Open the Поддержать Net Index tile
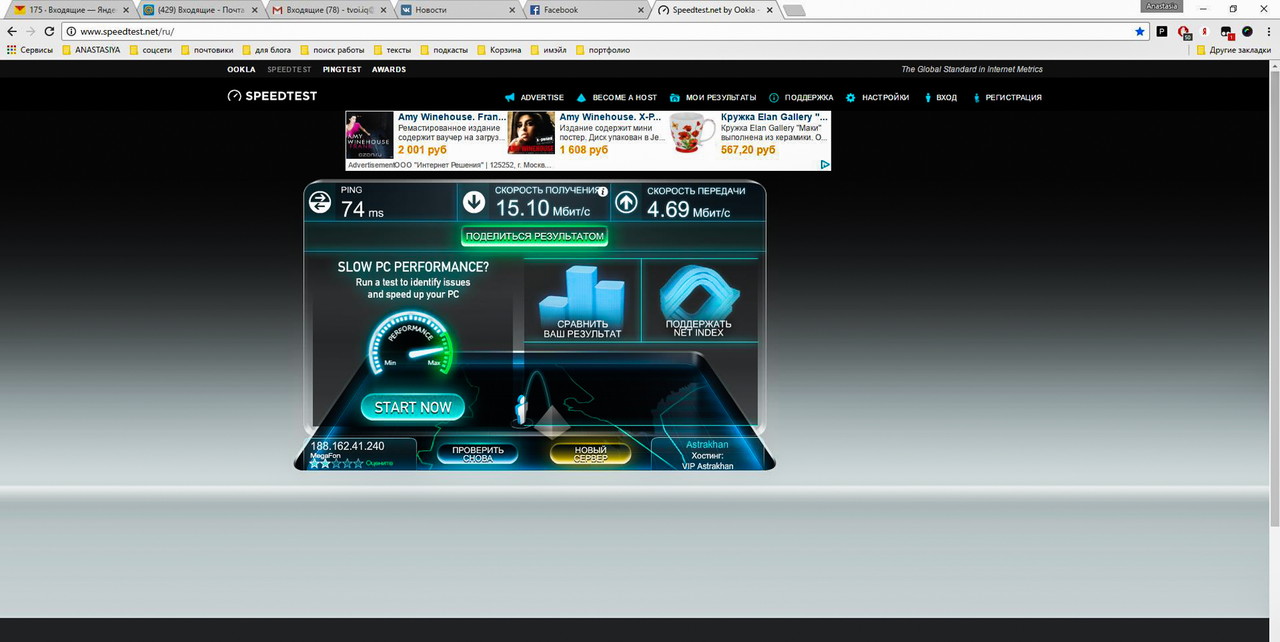 698,301
